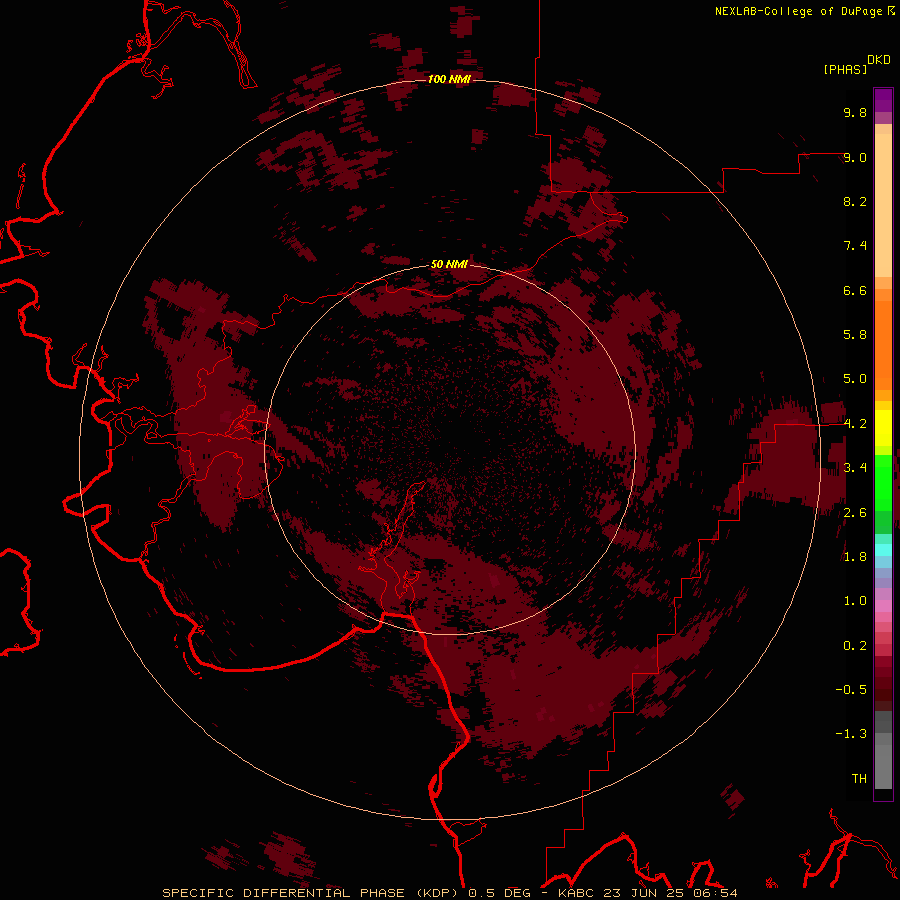Click the 1.8 scale value
Viewport: 900px width, 900px height.
[x=855, y=557]
